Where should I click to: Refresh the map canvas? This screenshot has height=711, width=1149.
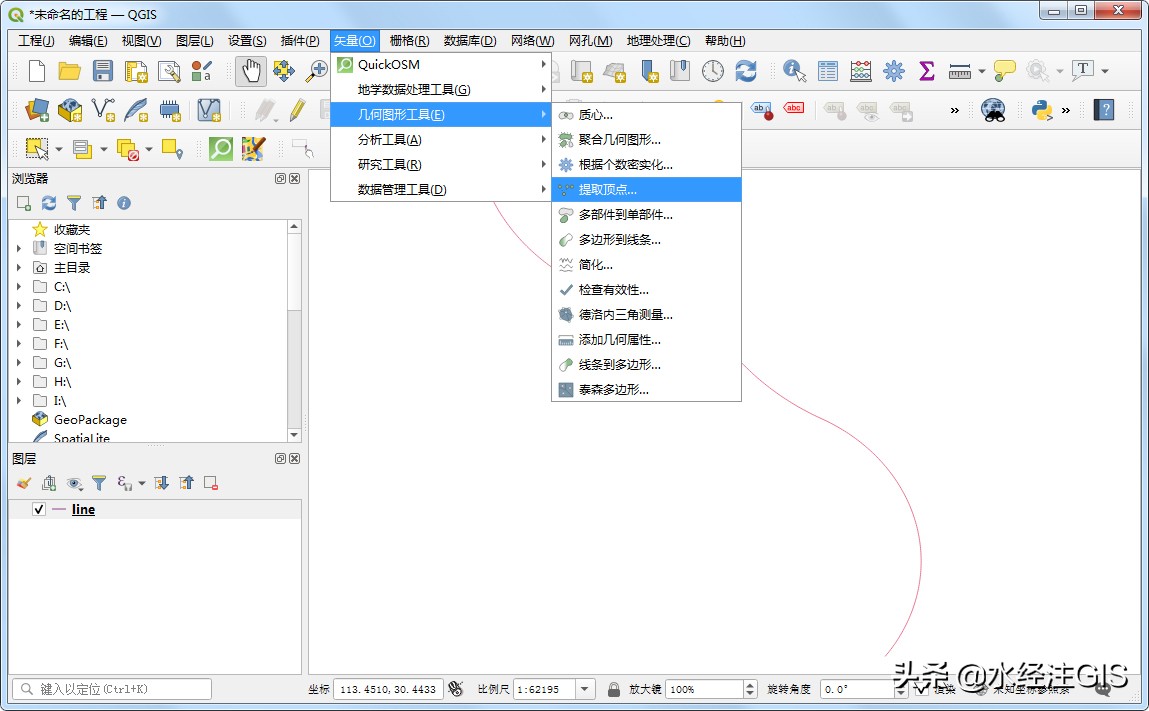pyautogui.click(x=746, y=71)
